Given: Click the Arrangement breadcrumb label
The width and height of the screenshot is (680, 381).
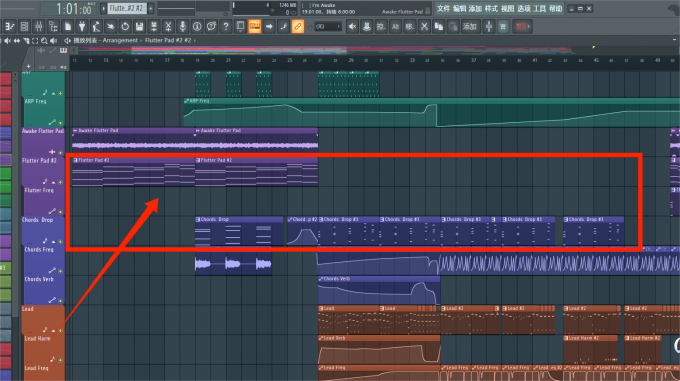Looking at the screenshot, I should [x=120, y=40].
